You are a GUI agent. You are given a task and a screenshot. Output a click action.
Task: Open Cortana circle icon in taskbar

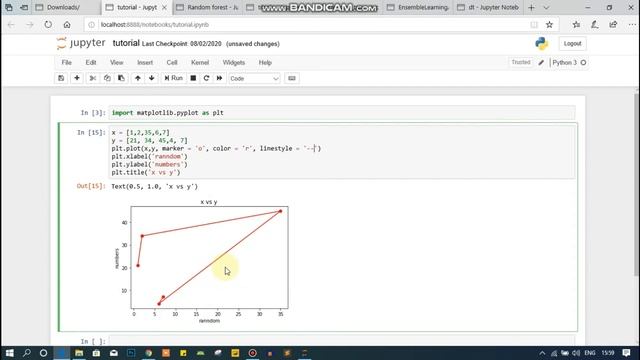[43, 353]
